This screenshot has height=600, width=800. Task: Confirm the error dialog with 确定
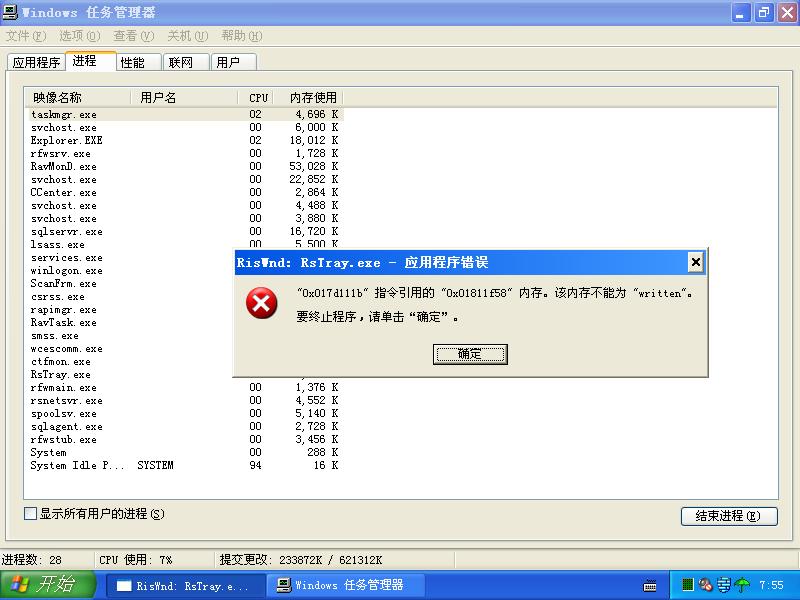click(x=470, y=354)
